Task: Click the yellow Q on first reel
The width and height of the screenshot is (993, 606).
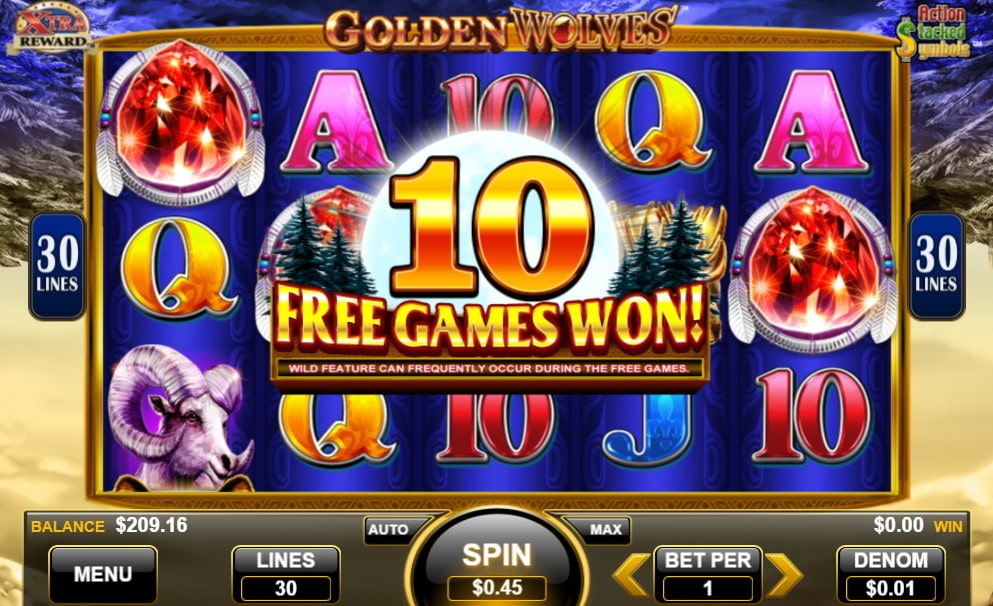Action: click(180, 268)
